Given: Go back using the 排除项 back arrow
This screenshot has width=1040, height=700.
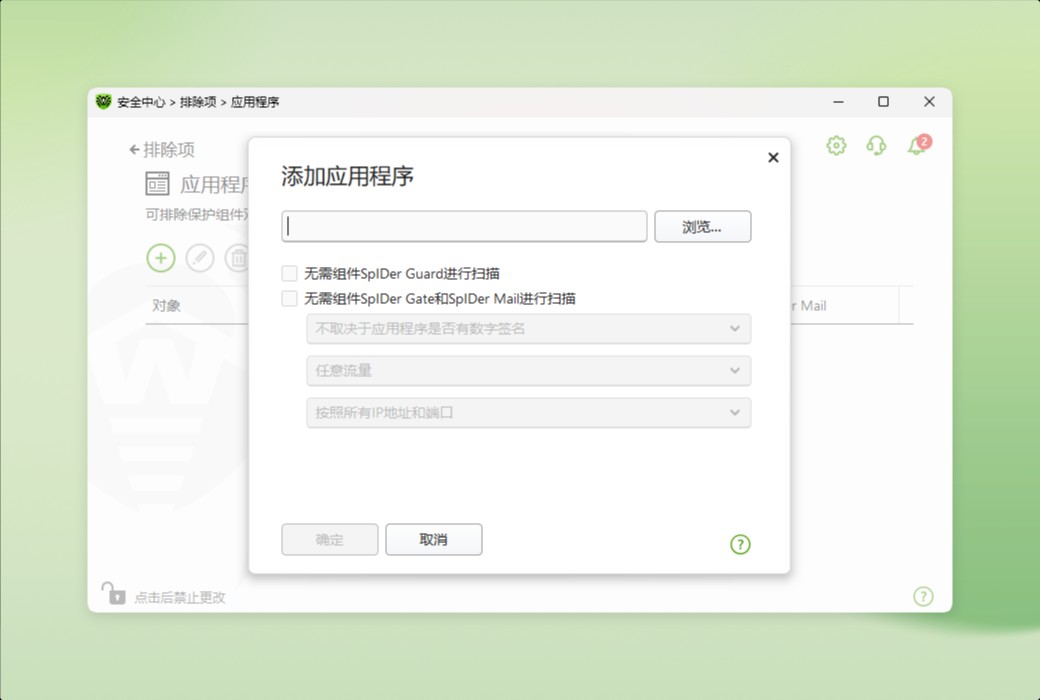Looking at the screenshot, I should pyautogui.click(x=134, y=149).
